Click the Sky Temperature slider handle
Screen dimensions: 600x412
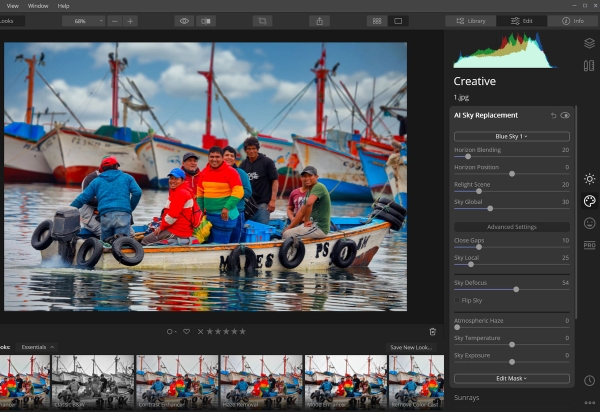pyautogui.click(x=512, y=345)
